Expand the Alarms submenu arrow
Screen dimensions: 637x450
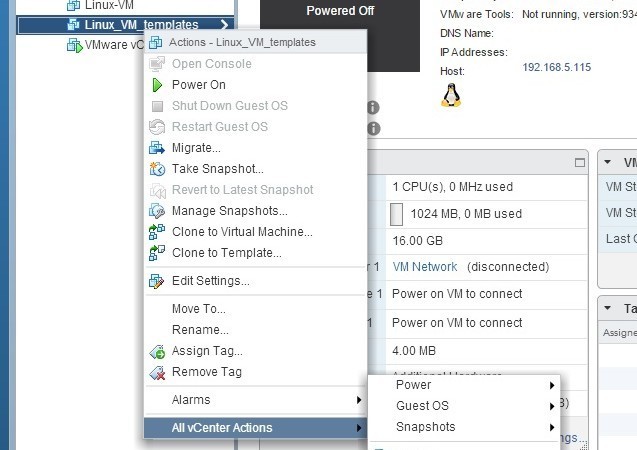(359, 400)
